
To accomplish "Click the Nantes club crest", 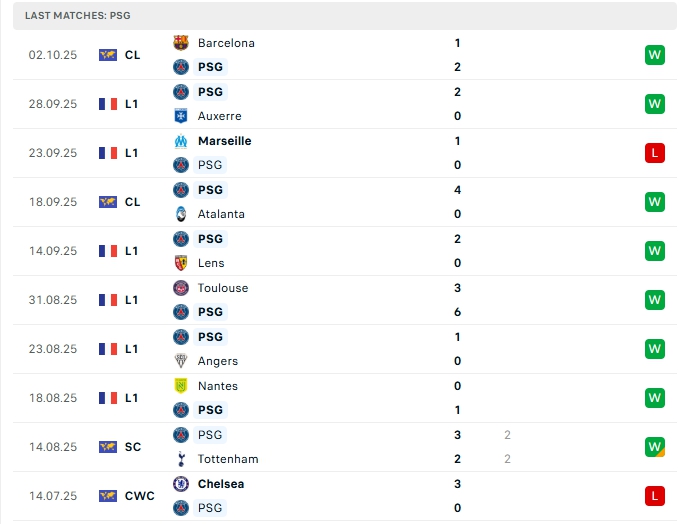I will point(181,386).
